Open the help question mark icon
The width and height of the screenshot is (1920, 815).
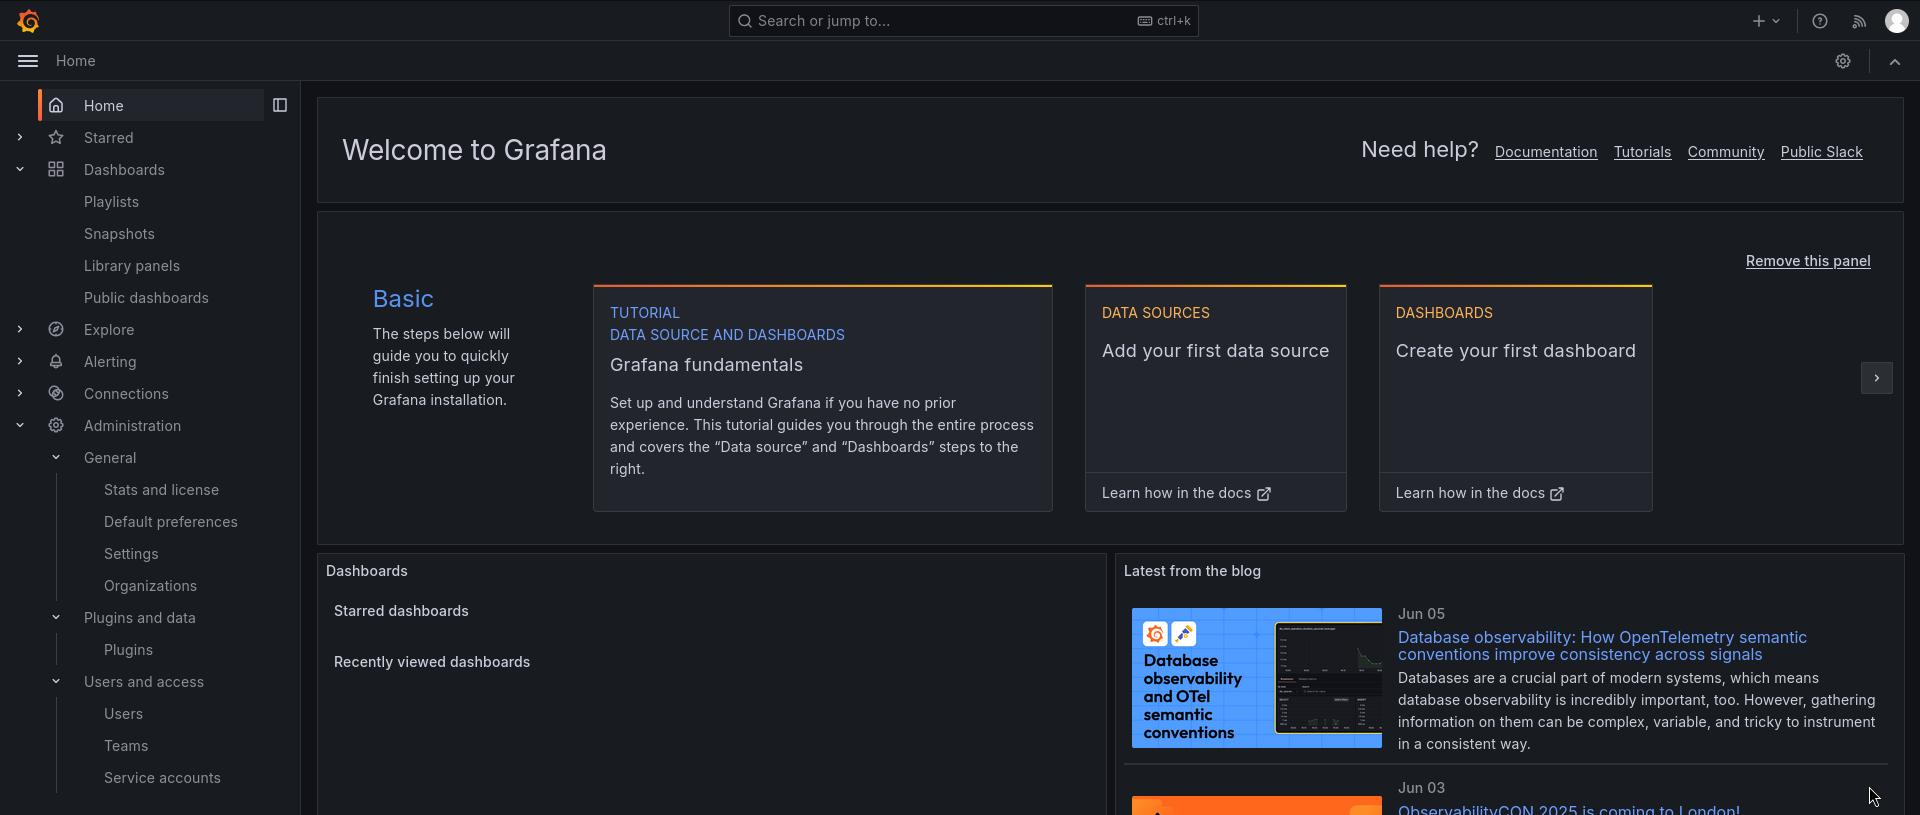[x=1820, y=21]
